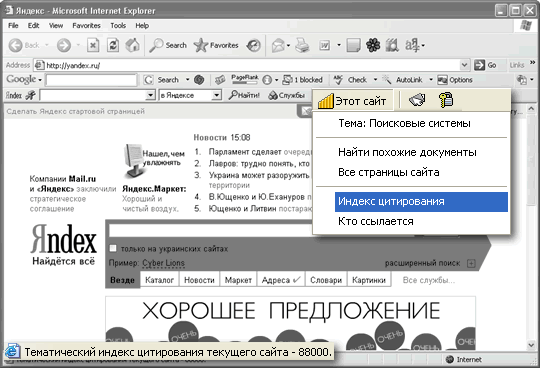
Task: Switch to the Новости search tab
Action: [199, 280]
